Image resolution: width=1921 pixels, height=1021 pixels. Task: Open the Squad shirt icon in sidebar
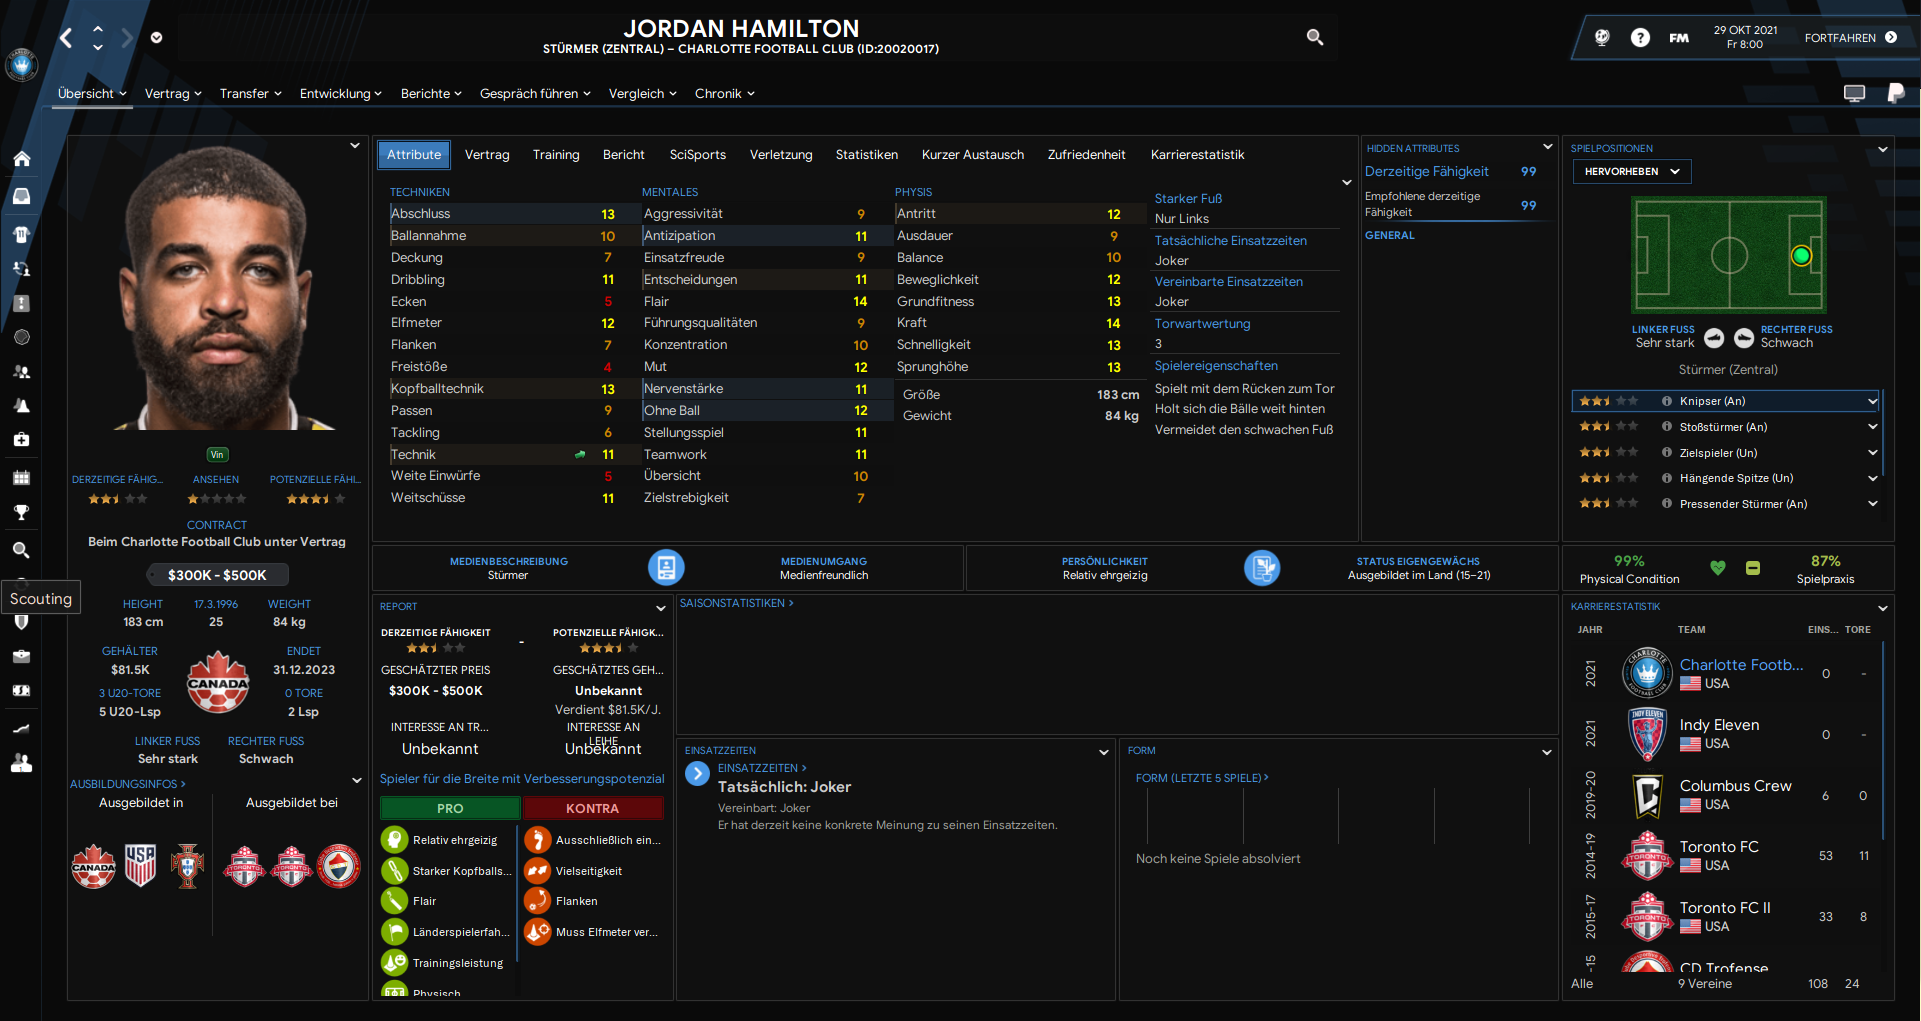[21, 235]
